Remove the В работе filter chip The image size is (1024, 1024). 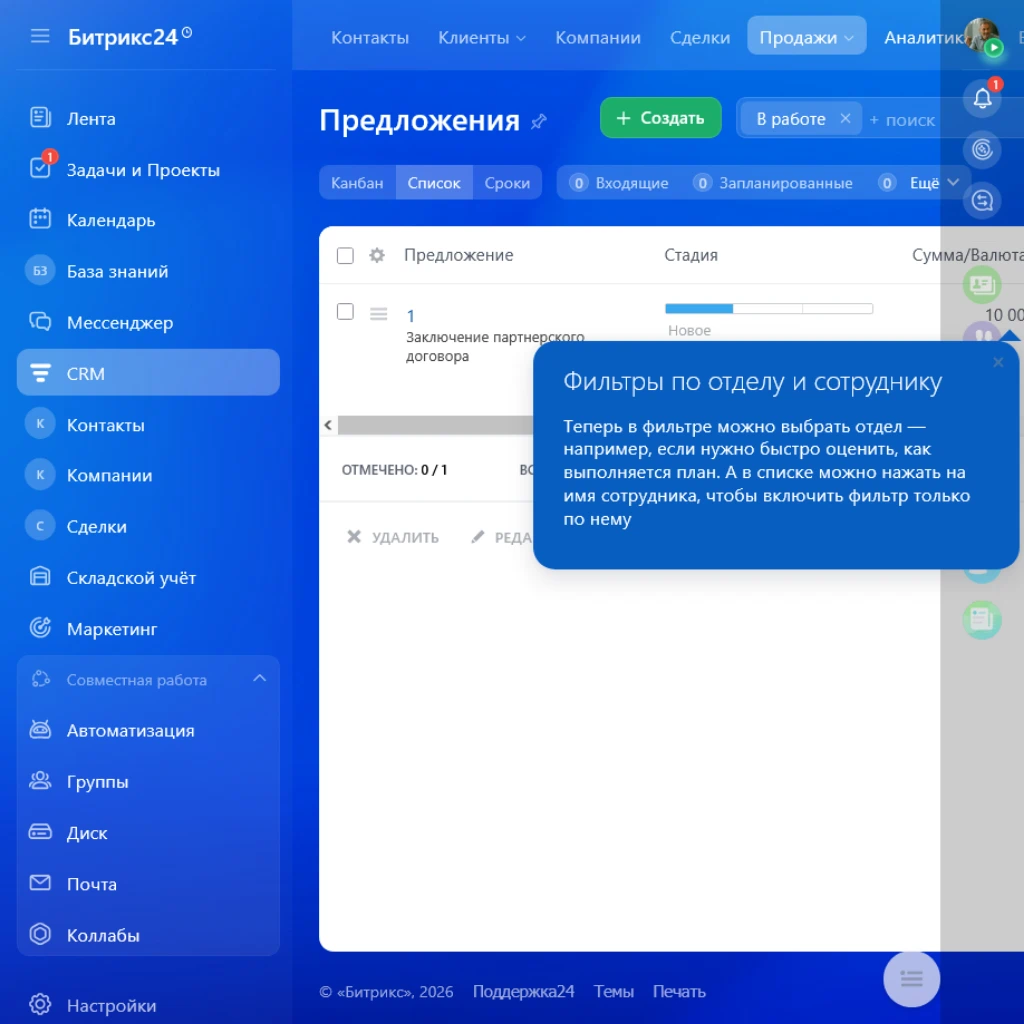click(x=846, y=118)
